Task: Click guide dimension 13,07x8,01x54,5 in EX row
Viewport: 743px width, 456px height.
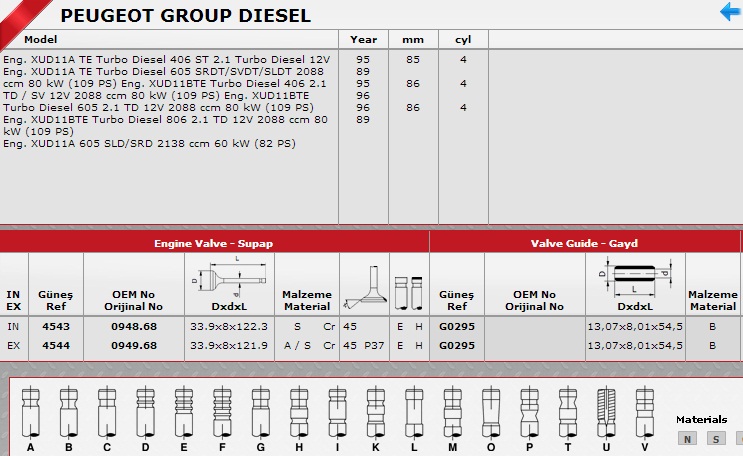Action: click(x=635, y=346)
